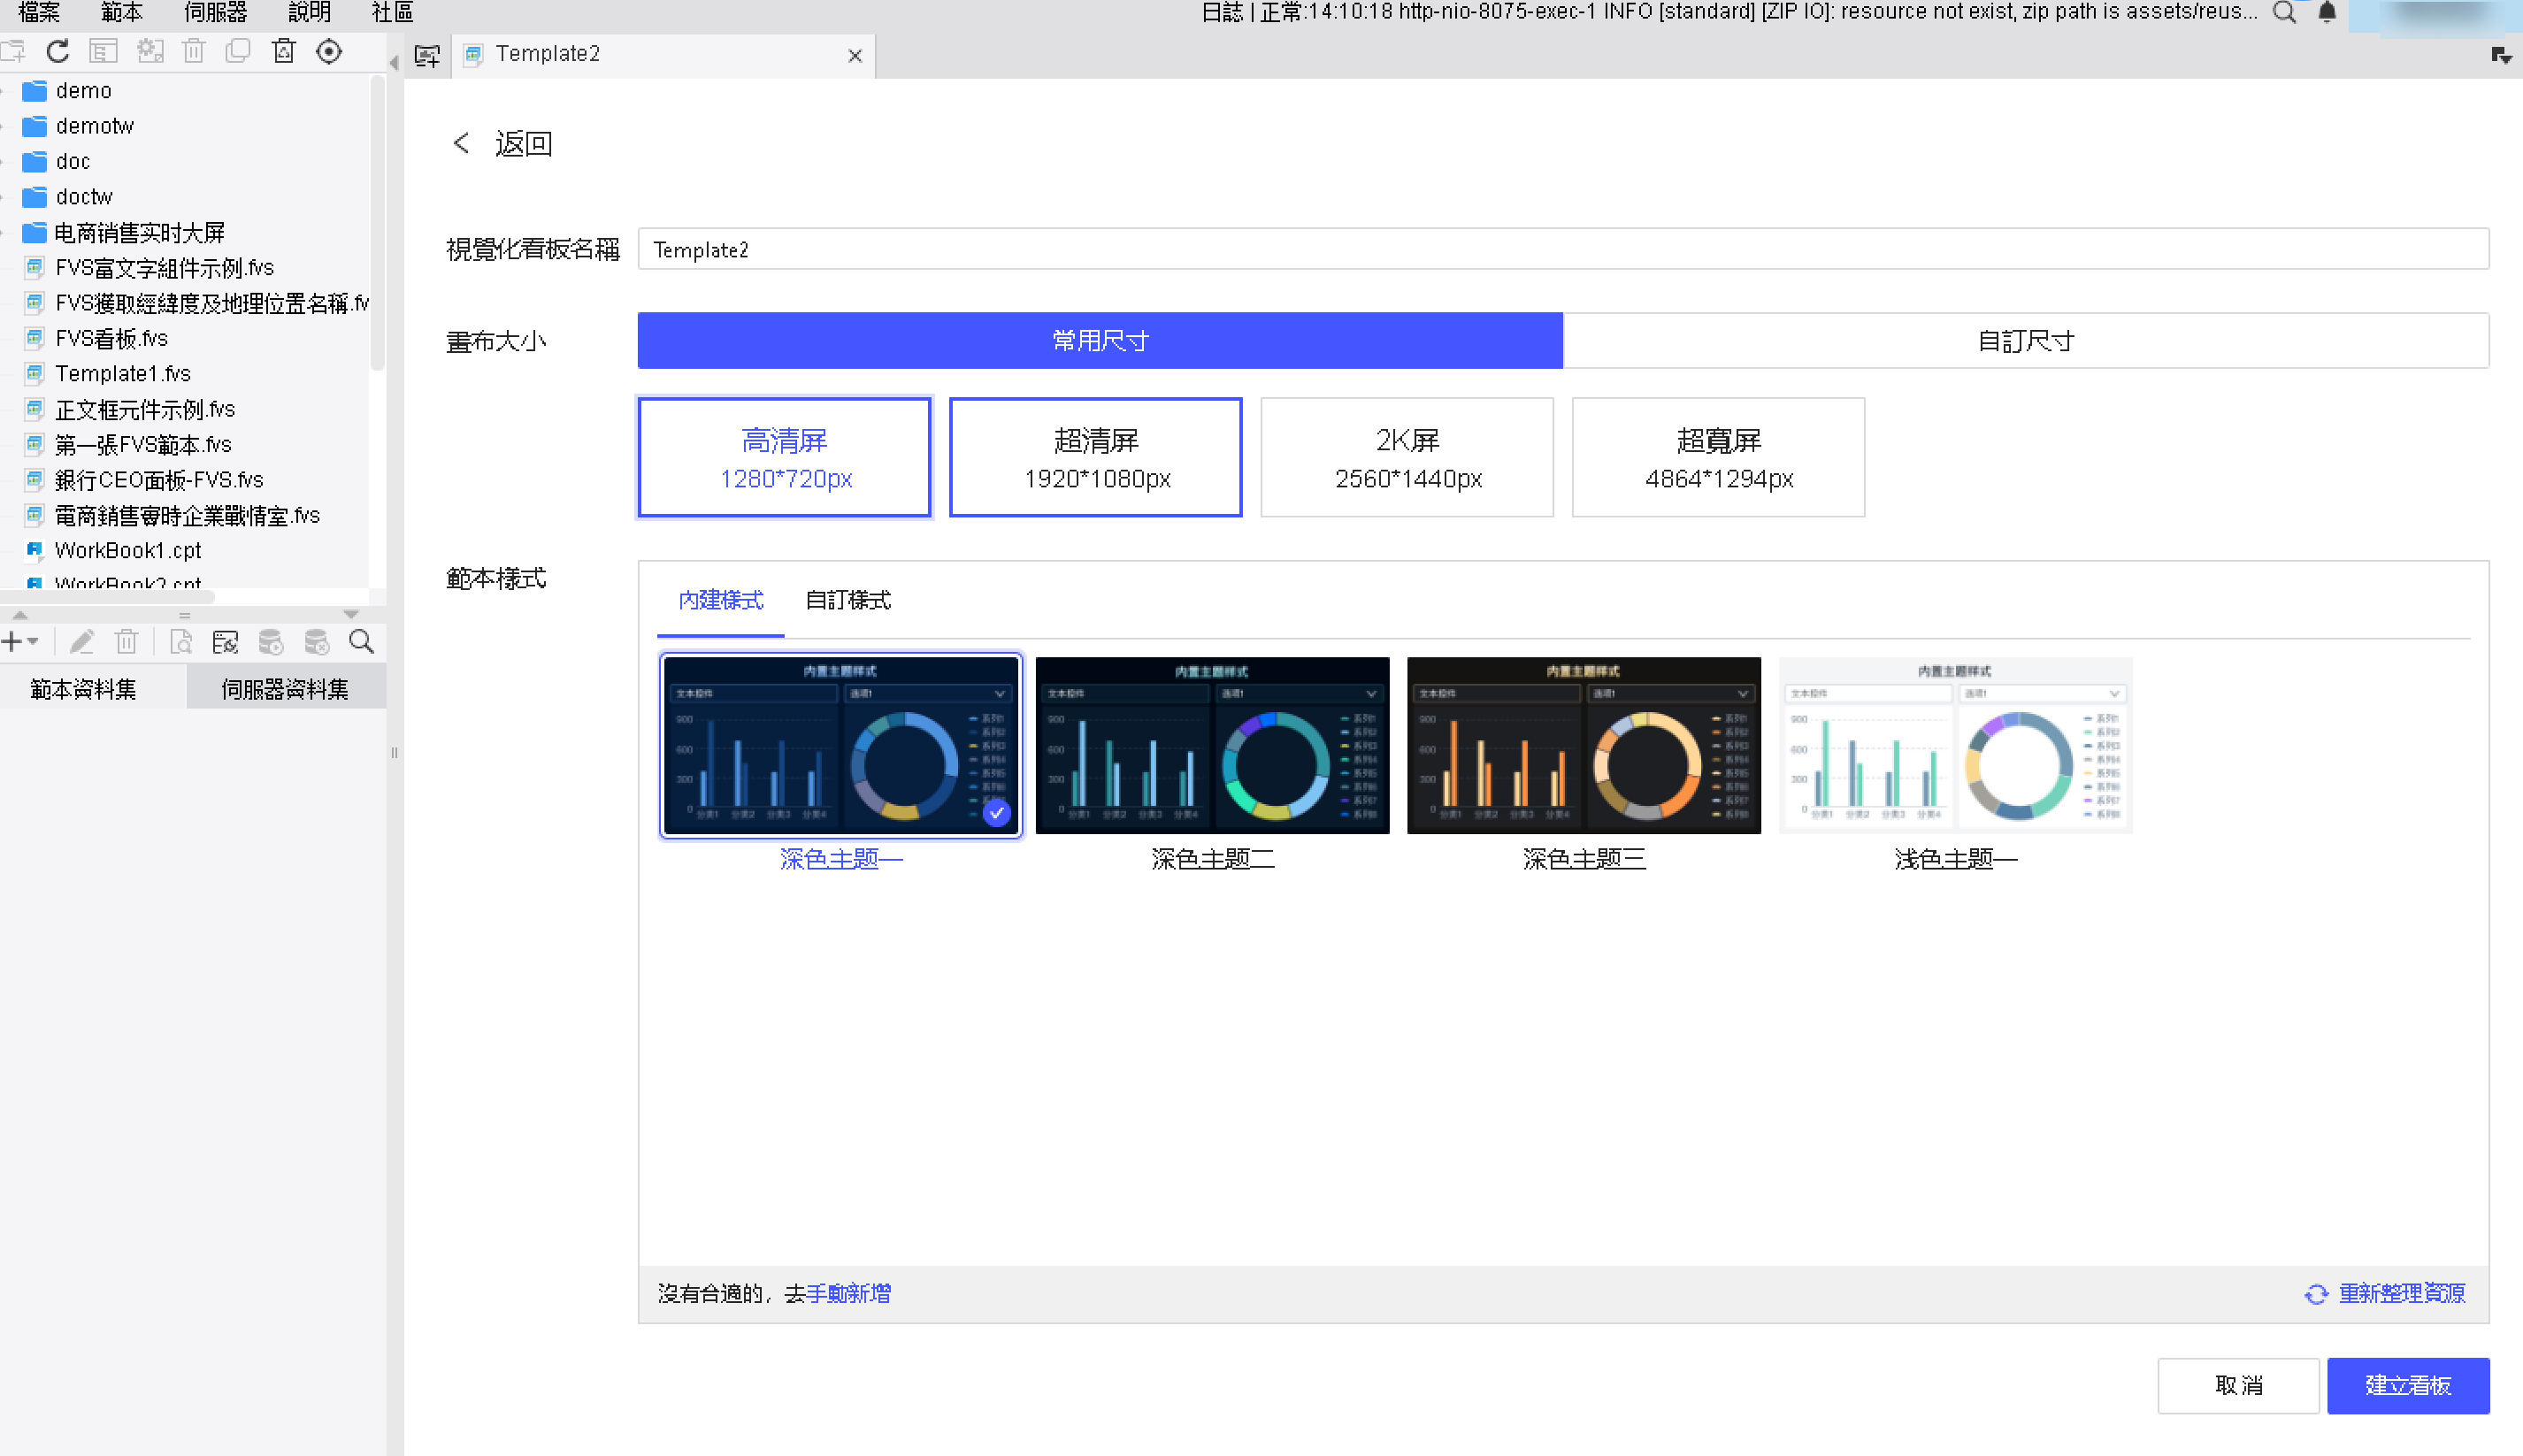Delete dataset using trash icon
The height and width of the screenshot is (1456, 2523).
tap(126, 641)
